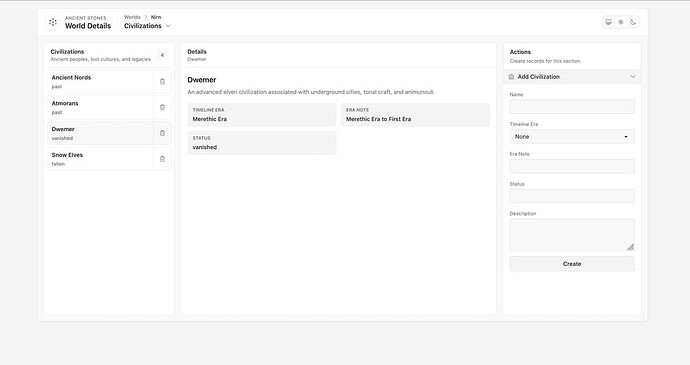Delete the Atmorans civilization
This screenshot has height=365, width=690.
pyautogui.click(x=162, y=107)
